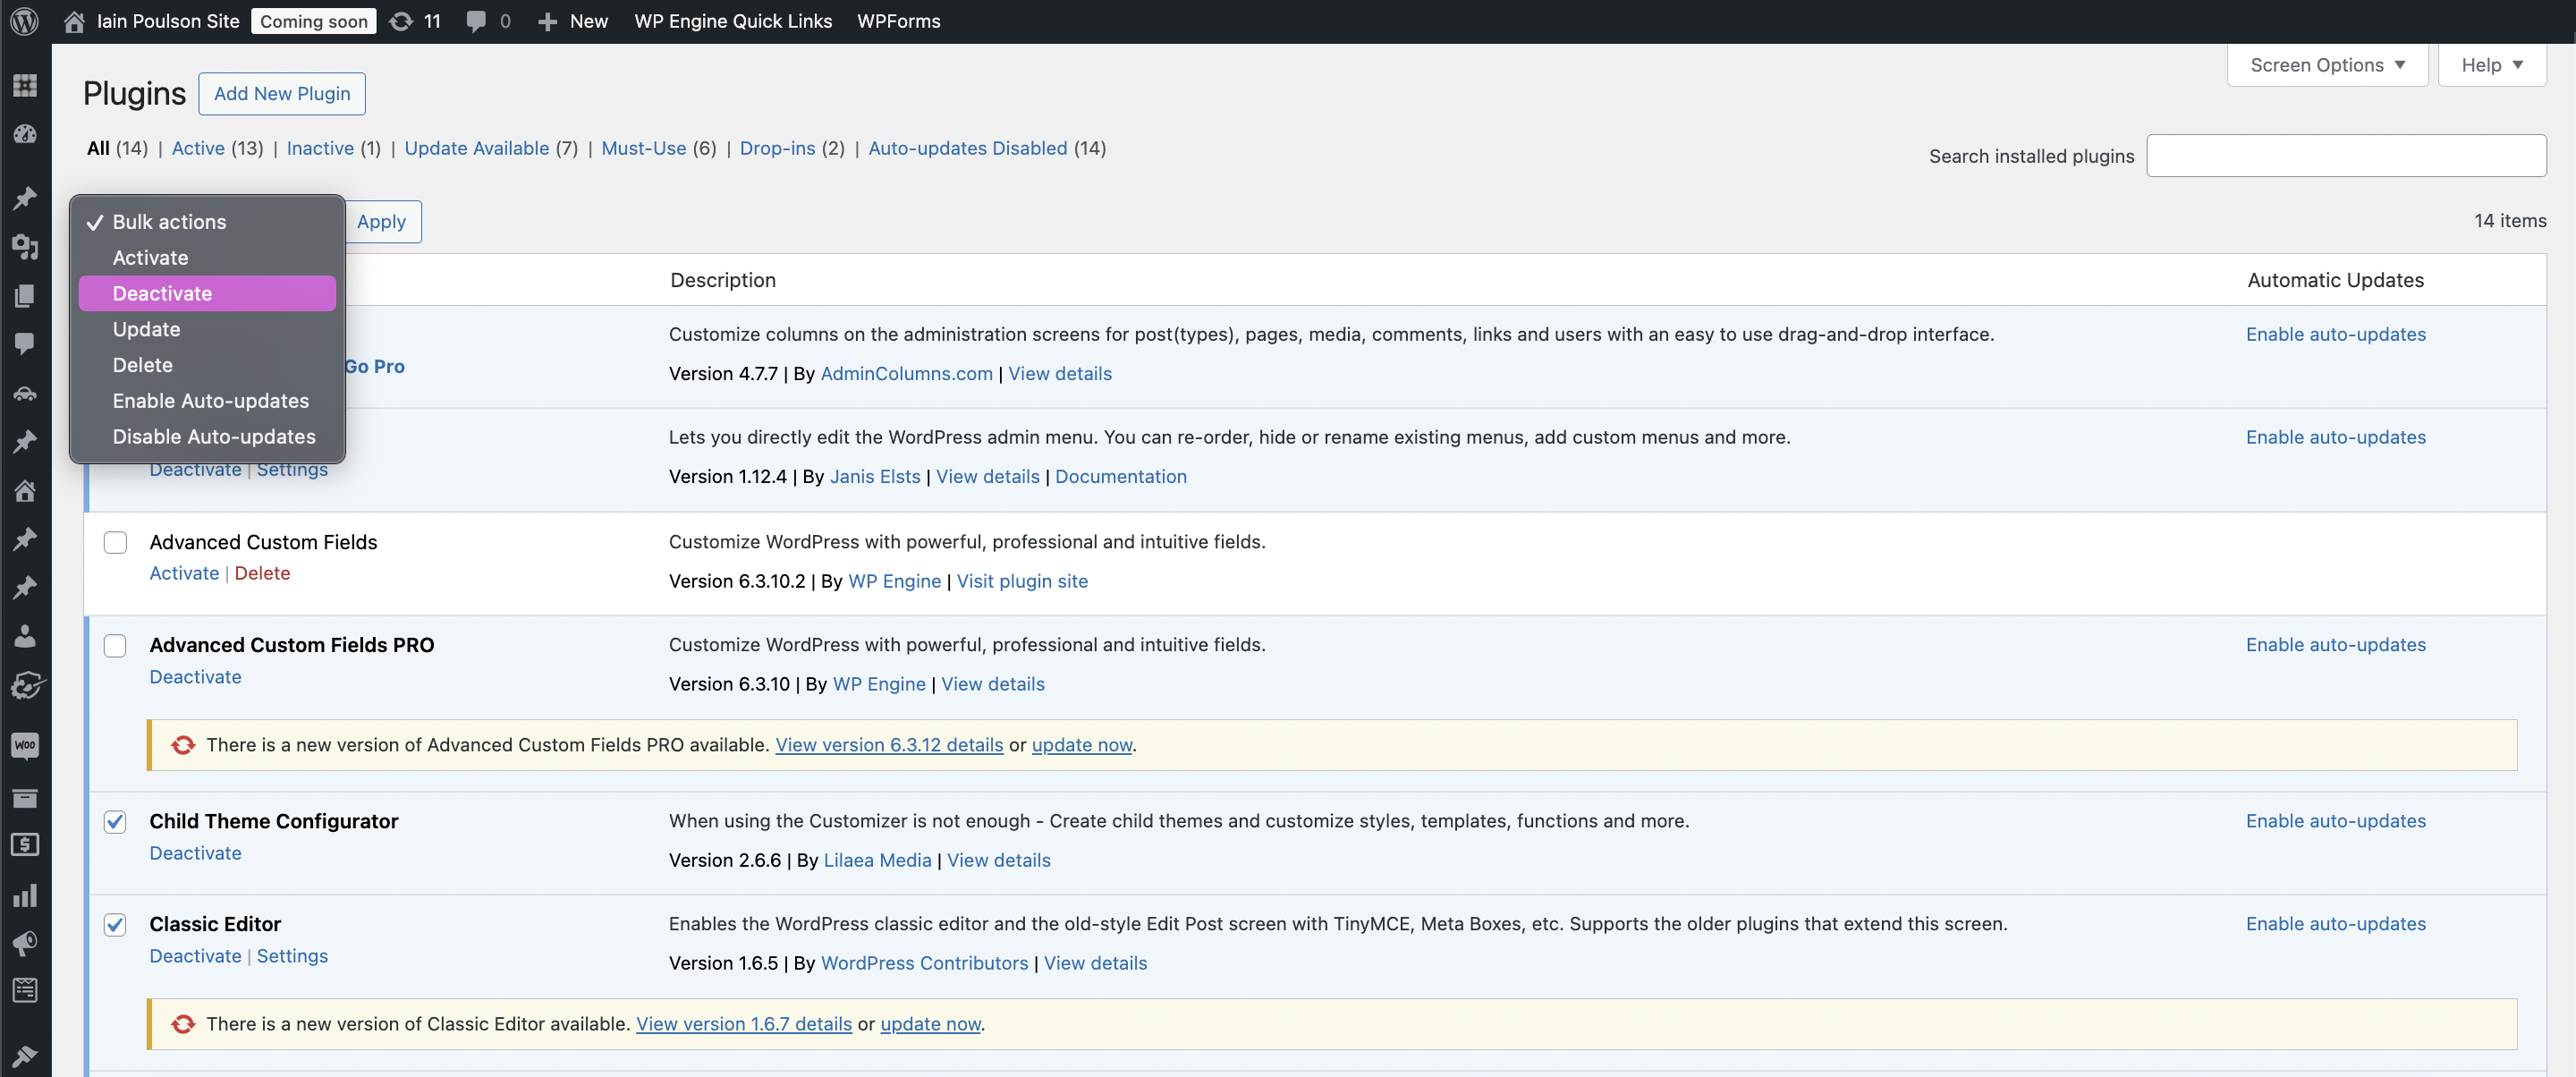Open the Media icon in sidebar
The width and height of the screenshot is (2576, 1077).
pos(25,246)
